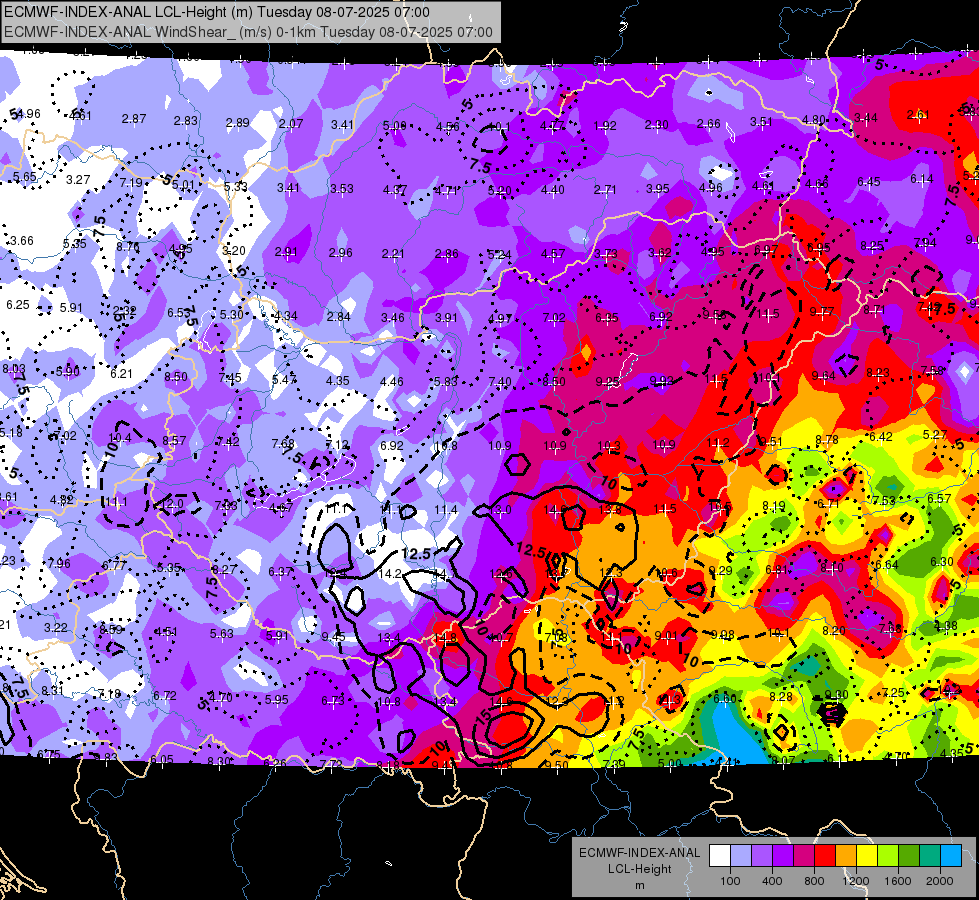
Task: Click the 3.95 wind shear value
Action: [657, 188]
